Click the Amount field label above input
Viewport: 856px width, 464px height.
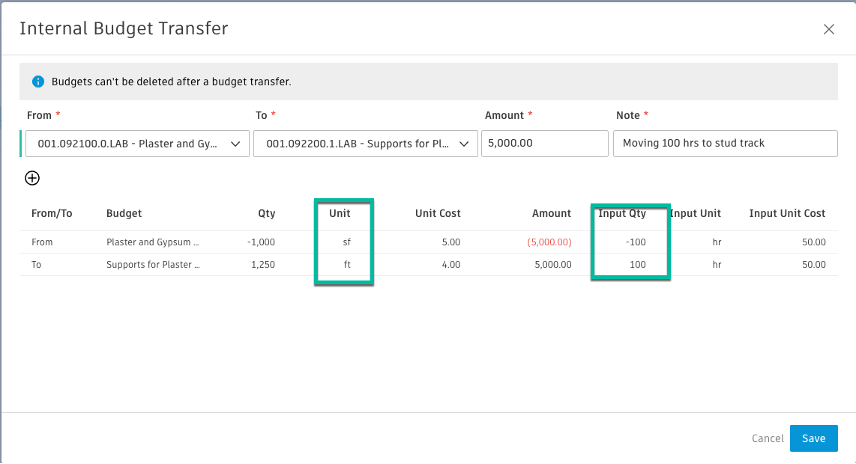504,115
